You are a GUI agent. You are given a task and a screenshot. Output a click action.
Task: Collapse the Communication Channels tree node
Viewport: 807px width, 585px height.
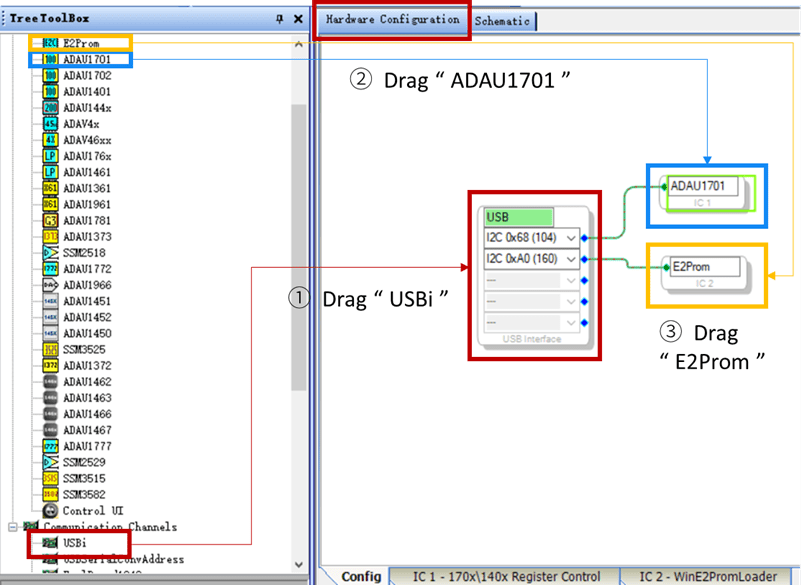pyautogui.click(x=14, y=527)
